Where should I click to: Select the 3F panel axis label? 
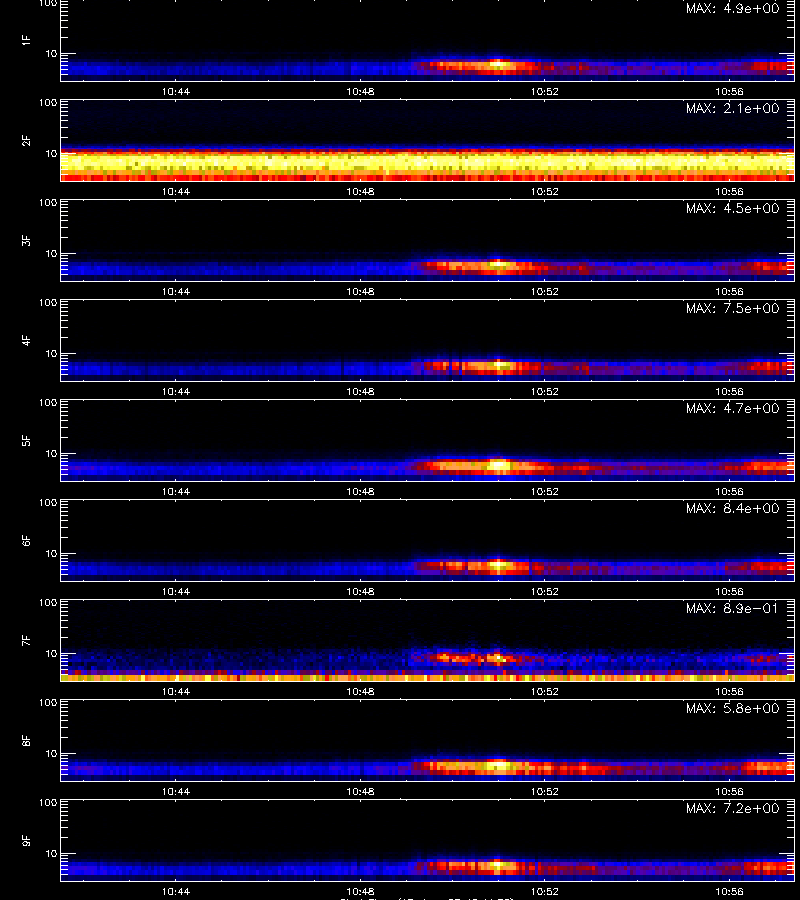[x=26, y=240]
